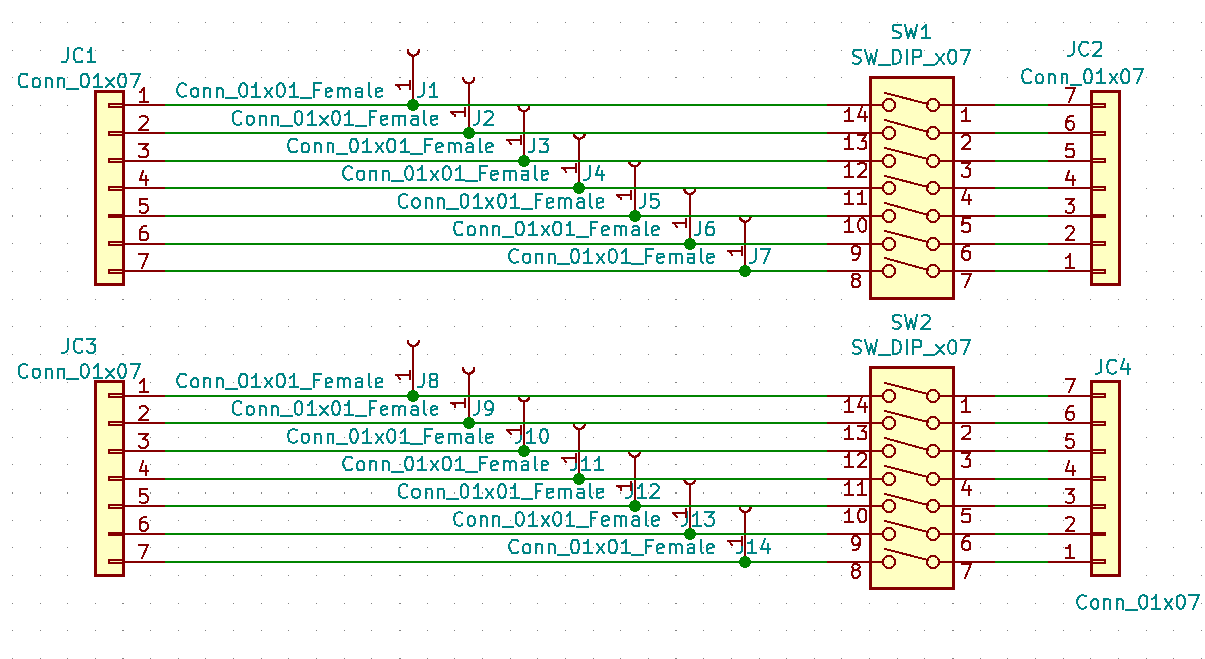Click the junction dot below J1
Image resolution: width=1205 pixels, height=659 pixels.
413,104
